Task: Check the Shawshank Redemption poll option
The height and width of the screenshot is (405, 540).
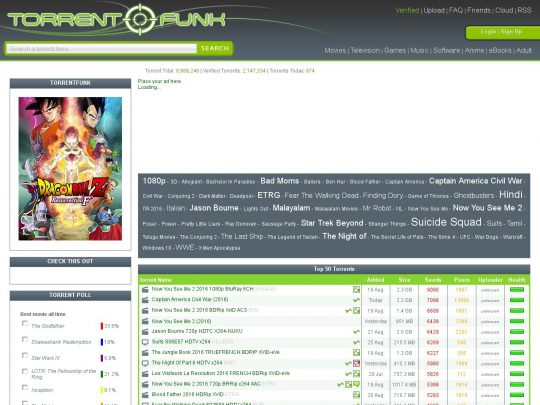Action: pos(25,340)
